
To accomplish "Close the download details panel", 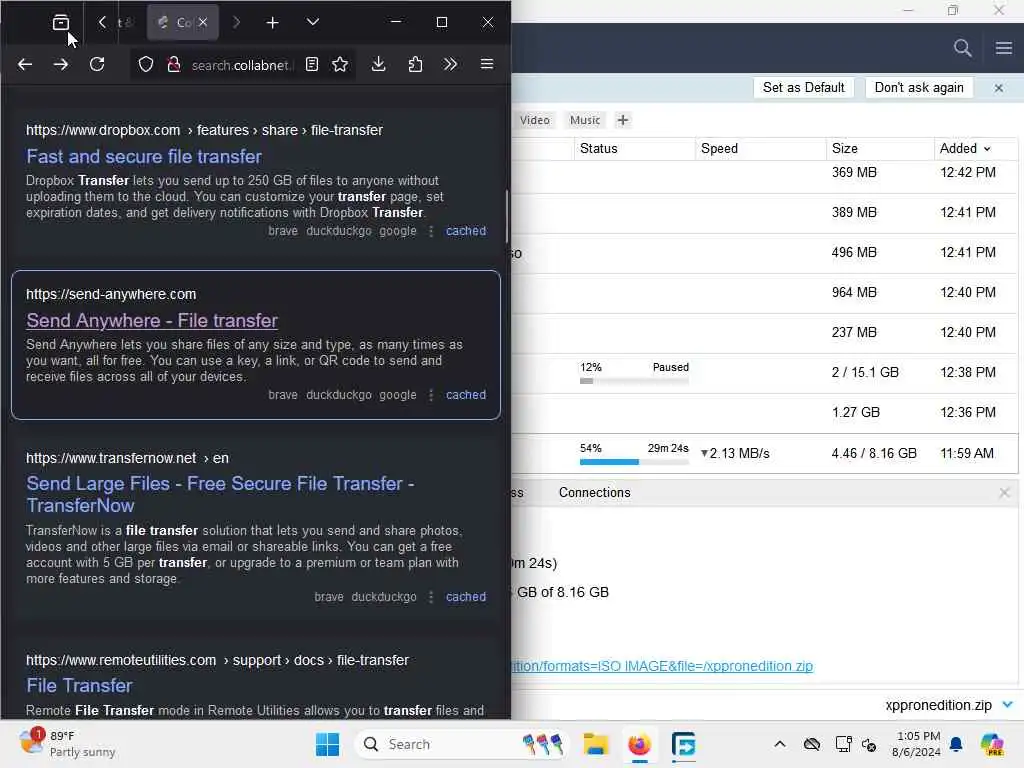I will tap(1004, 492).
